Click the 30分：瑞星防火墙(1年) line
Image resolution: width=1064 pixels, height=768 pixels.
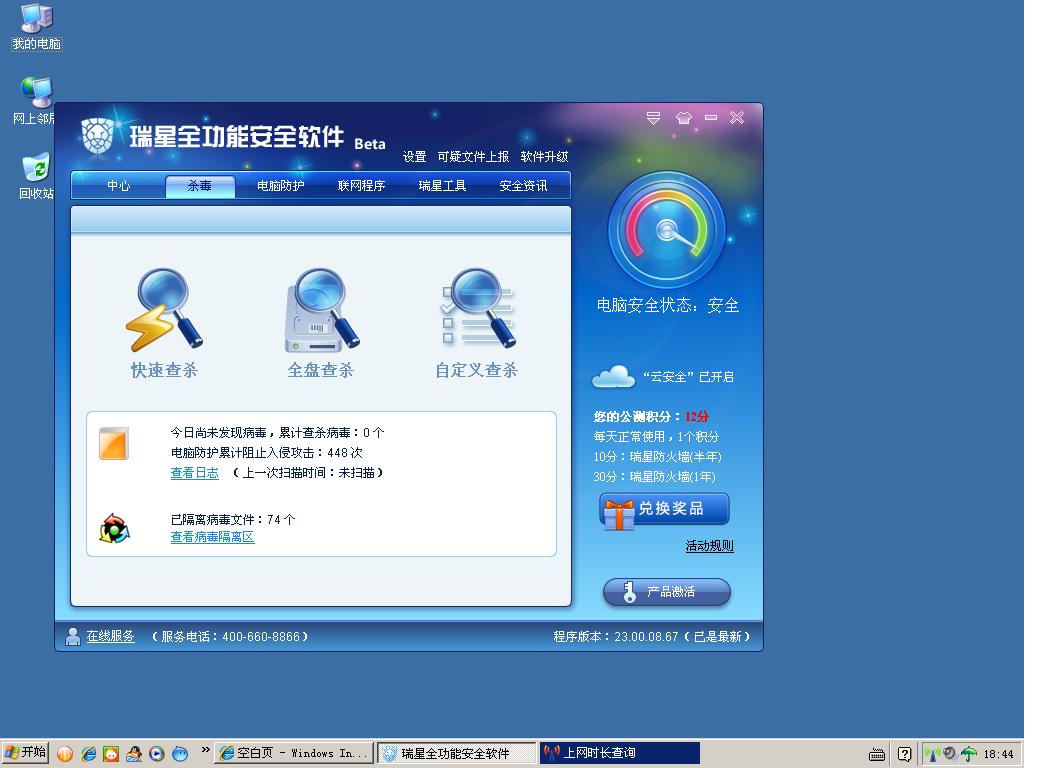[655, 477]
